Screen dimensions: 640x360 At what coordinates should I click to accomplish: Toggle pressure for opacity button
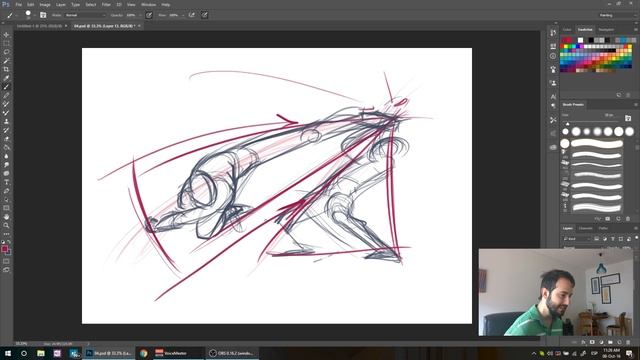149,15
